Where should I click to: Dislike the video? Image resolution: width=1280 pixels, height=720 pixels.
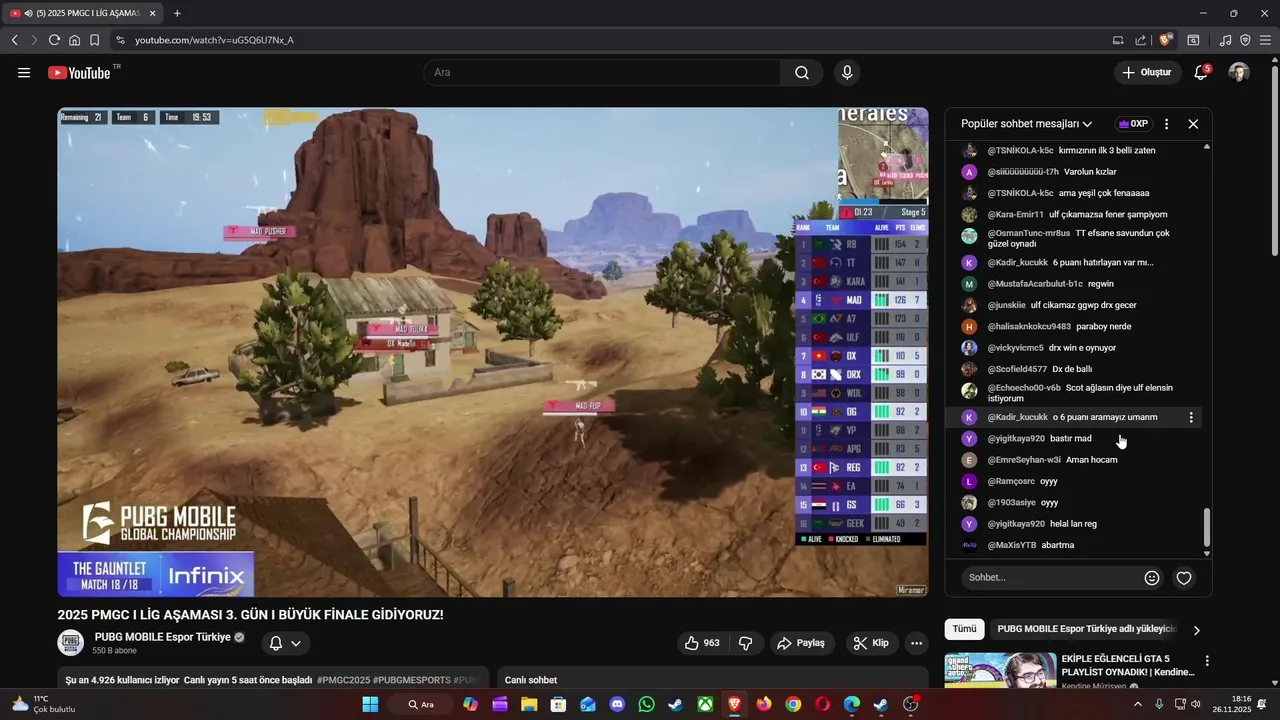(x=745, y=643)
